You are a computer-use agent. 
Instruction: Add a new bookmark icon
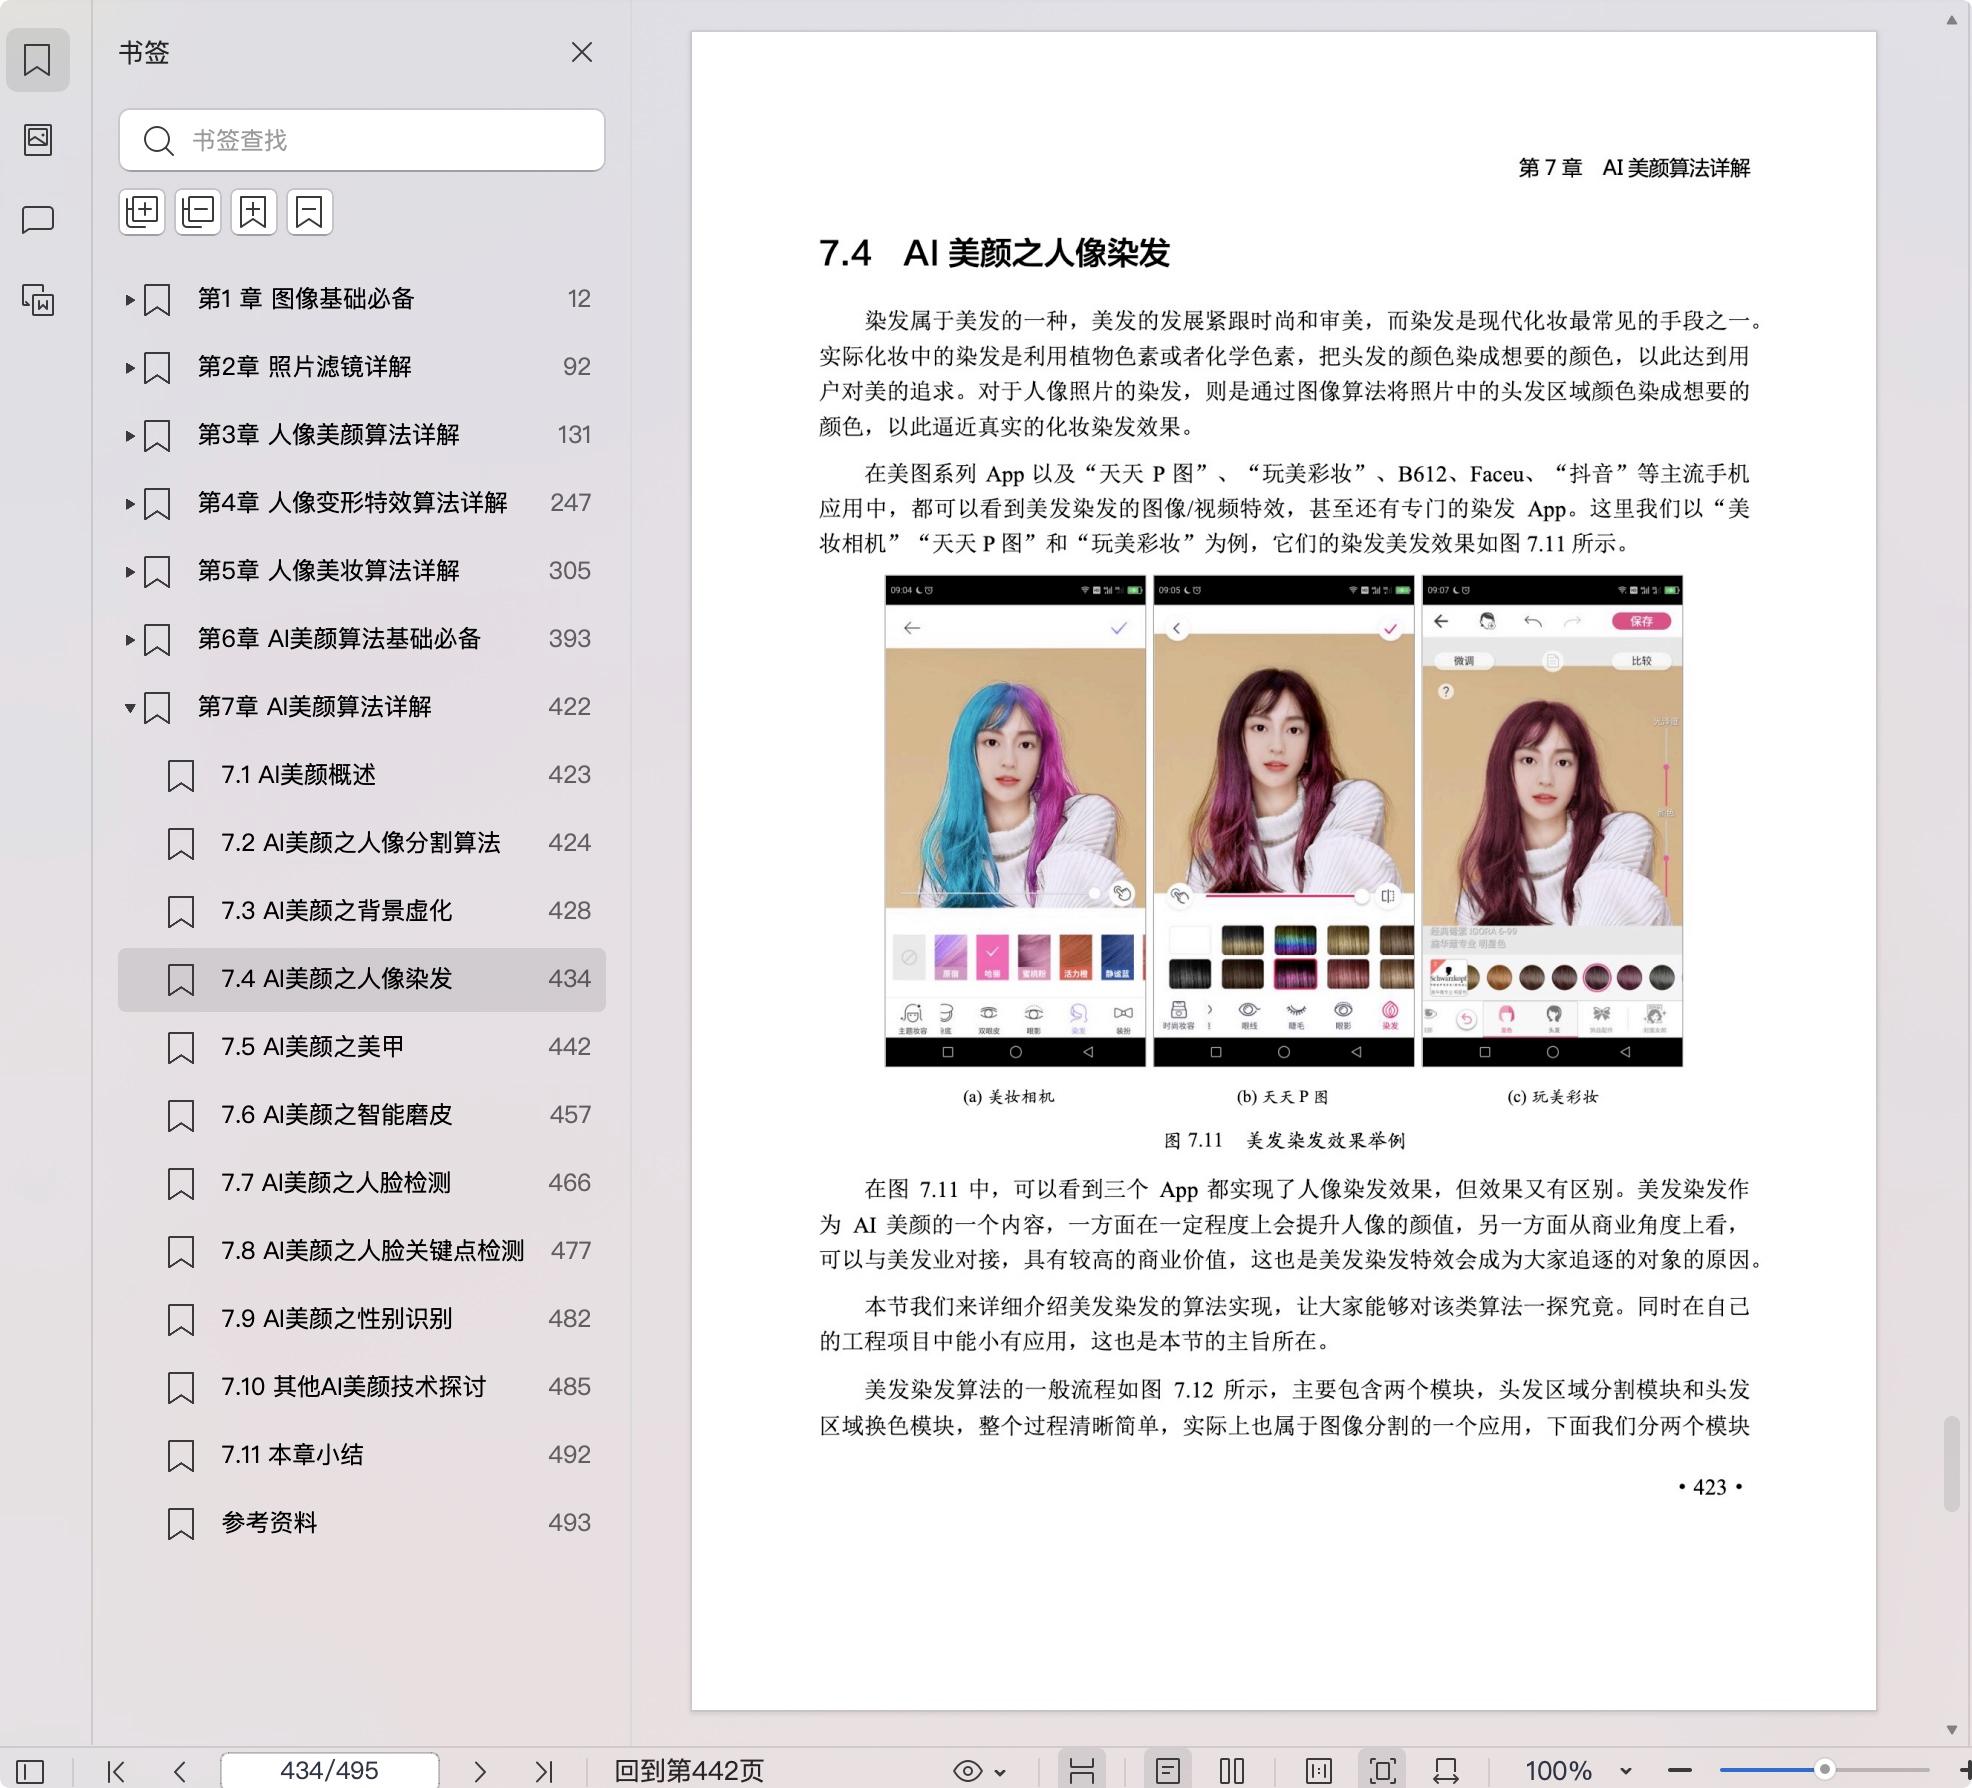(254, 212)
